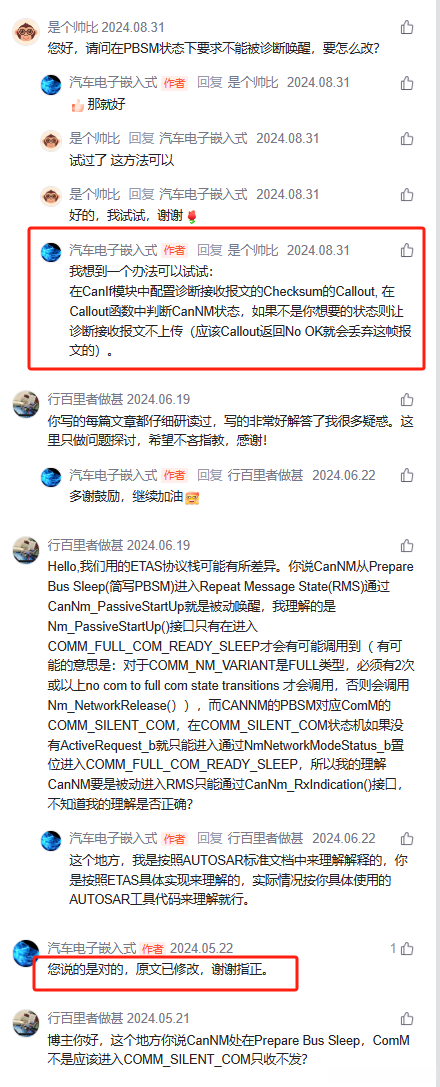Like the reply '好的，我试试，谢谢'

(x=407, y=194)
